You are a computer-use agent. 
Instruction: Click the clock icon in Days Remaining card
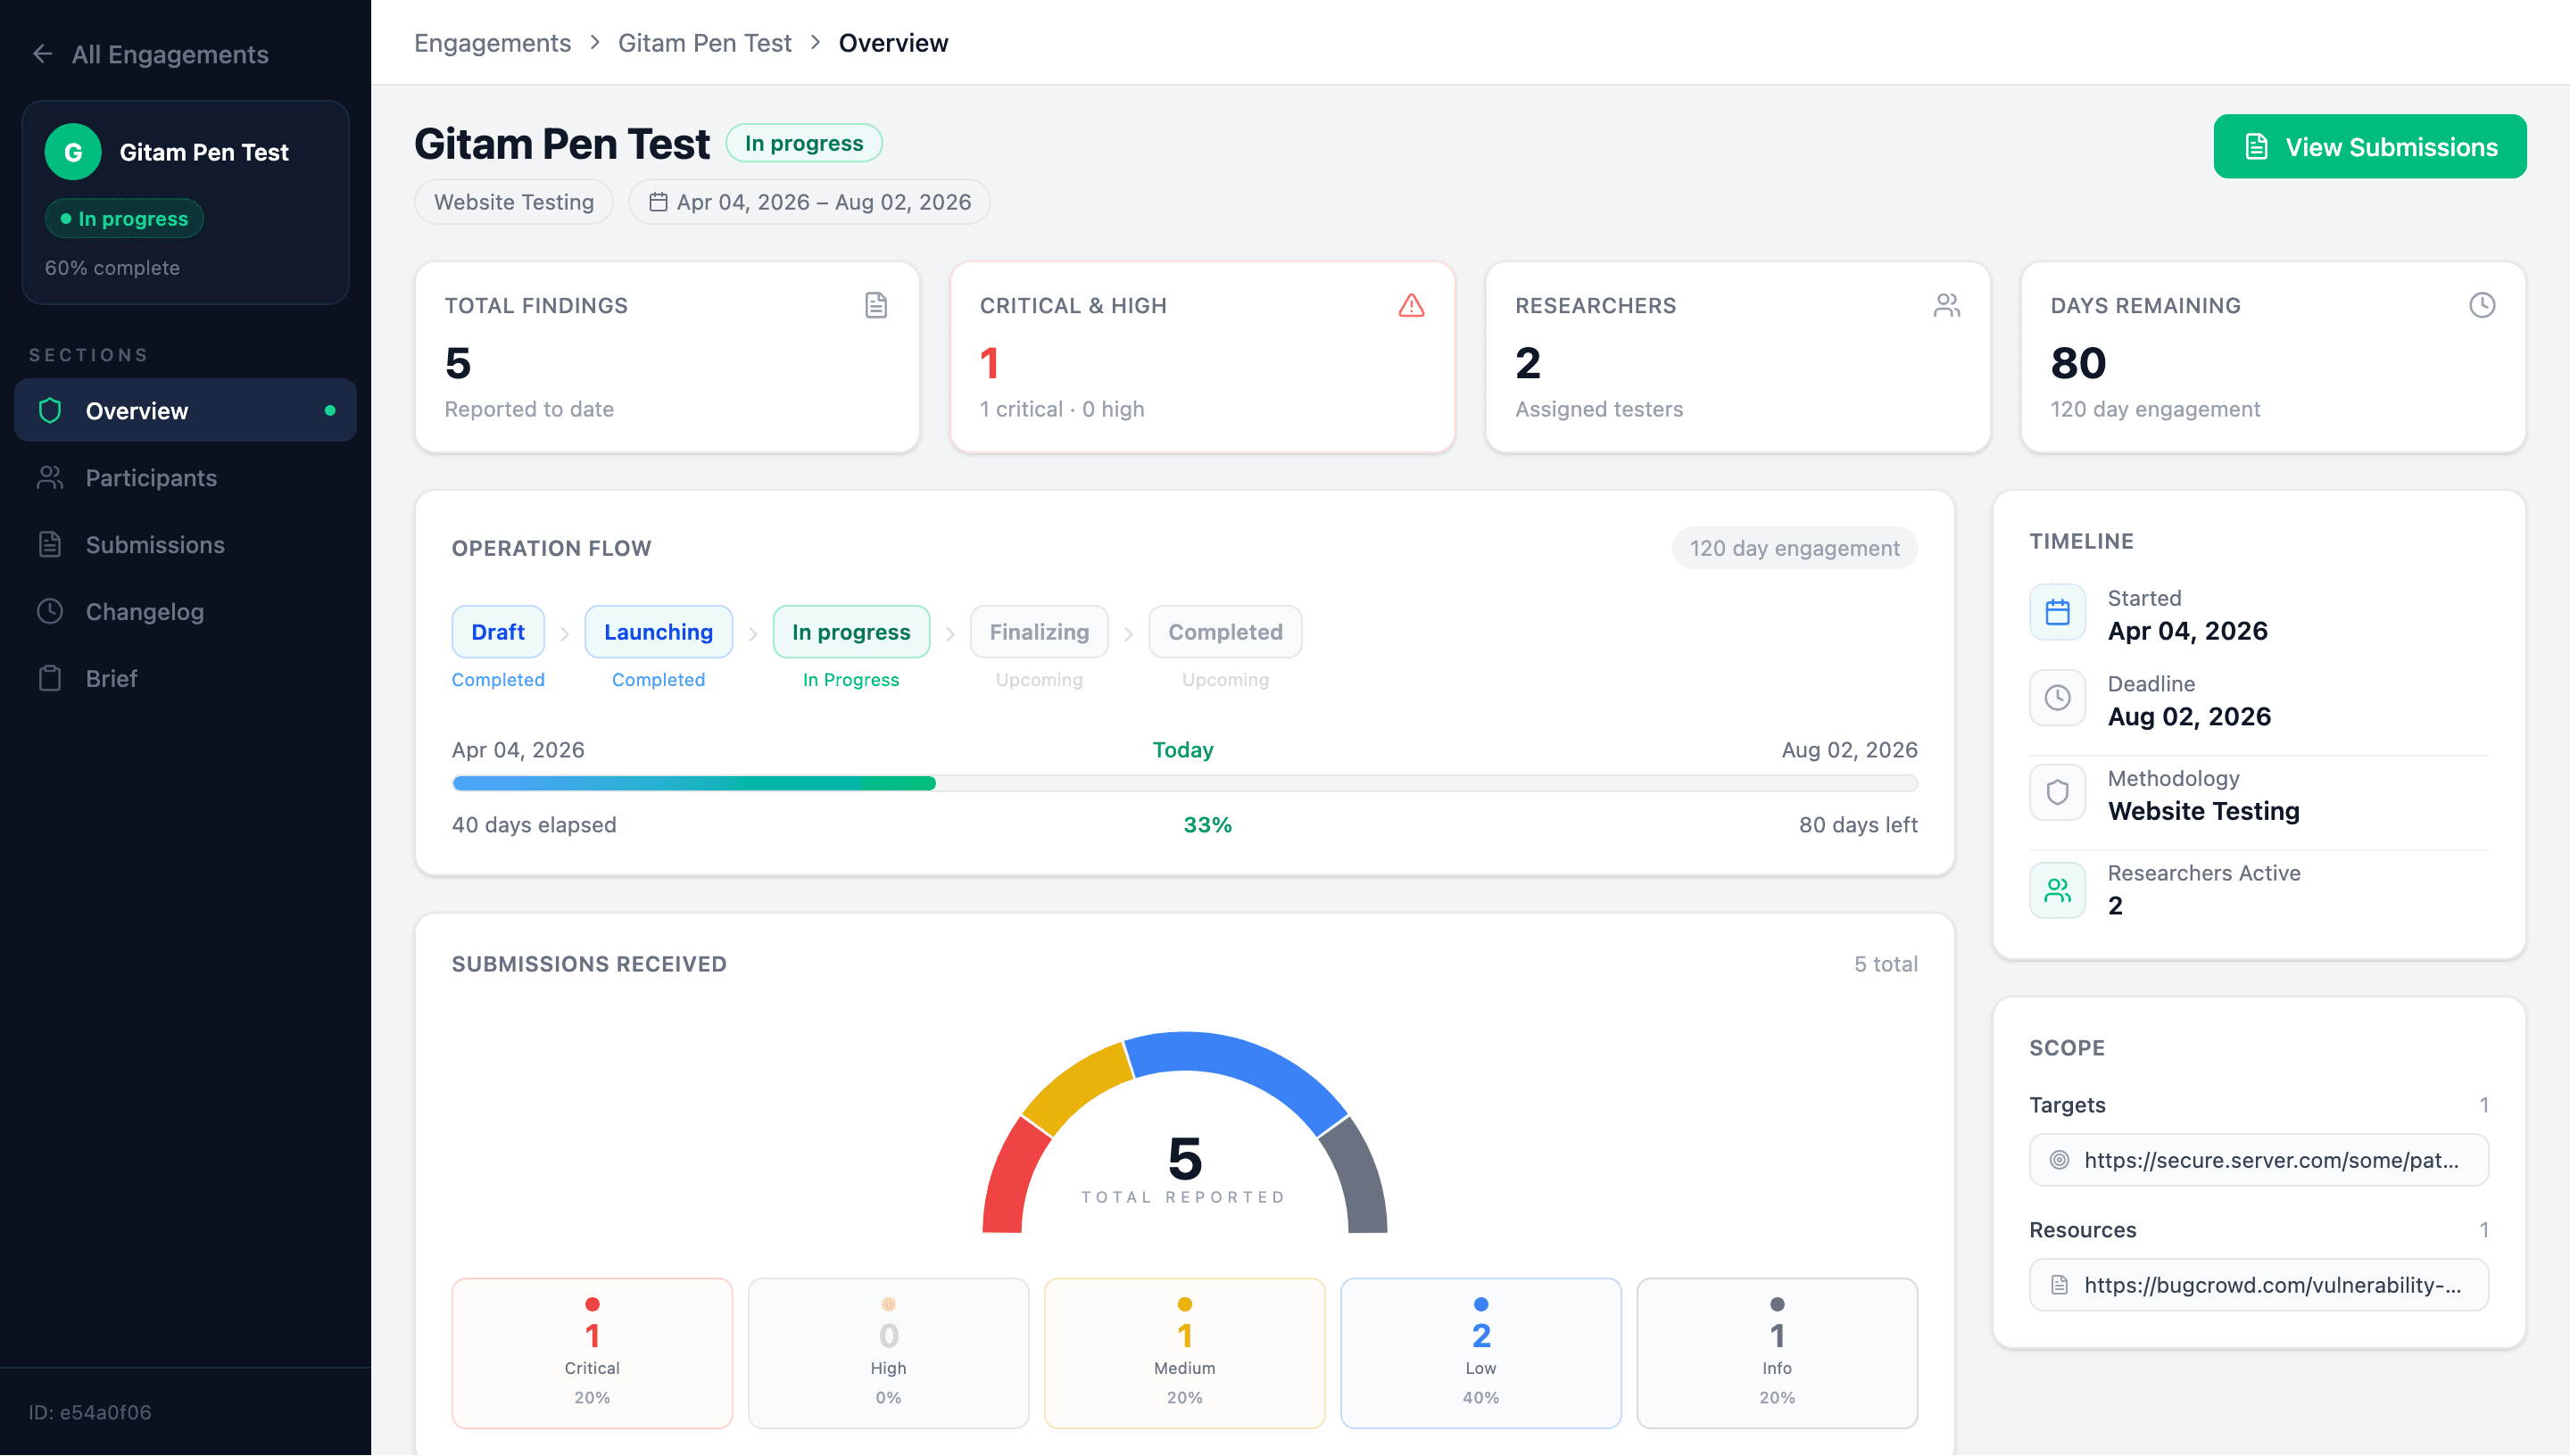click(x=2482, y=305)
